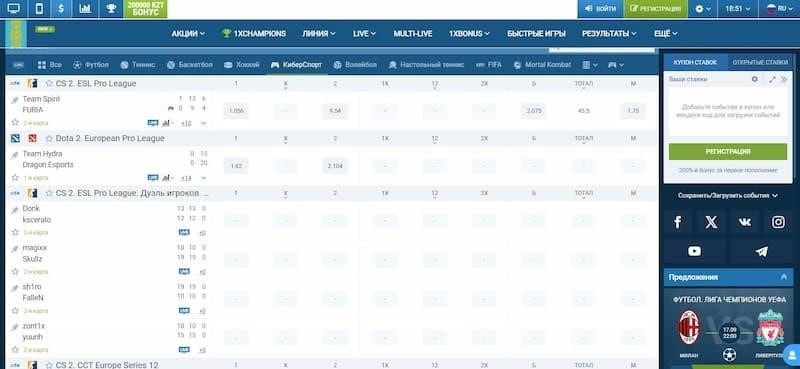
Task: Open the YouTube channel icon
Action: pyautogui.click(x=694, y=251)
